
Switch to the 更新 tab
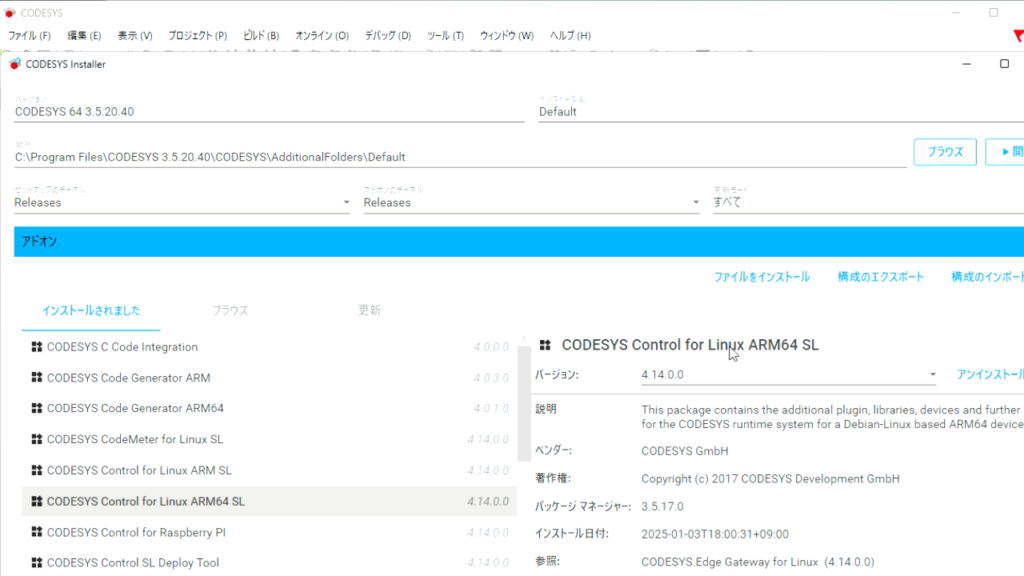coord(370,310)
